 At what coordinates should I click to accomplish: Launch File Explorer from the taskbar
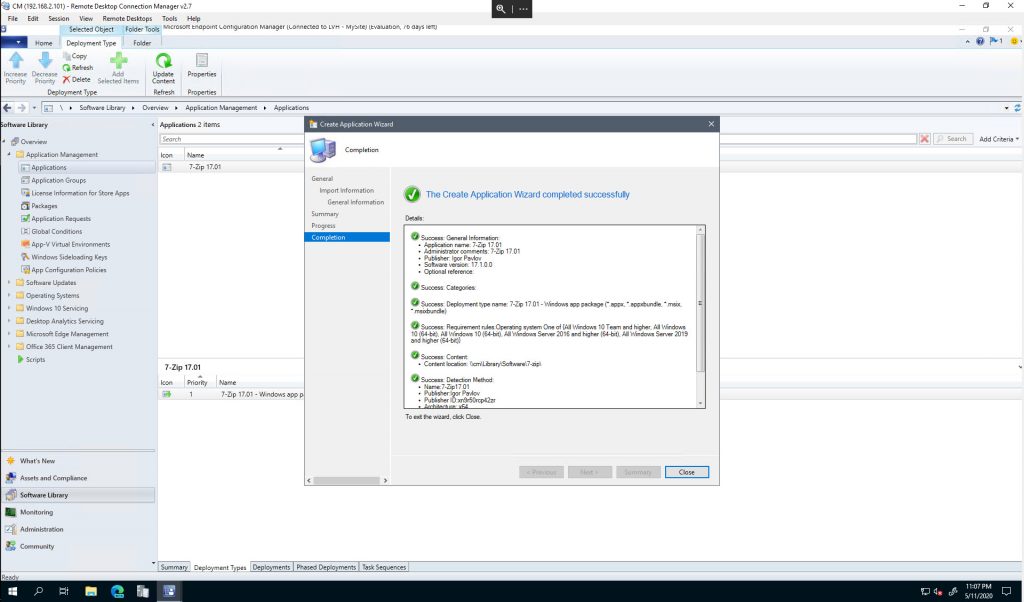[91, 592]
